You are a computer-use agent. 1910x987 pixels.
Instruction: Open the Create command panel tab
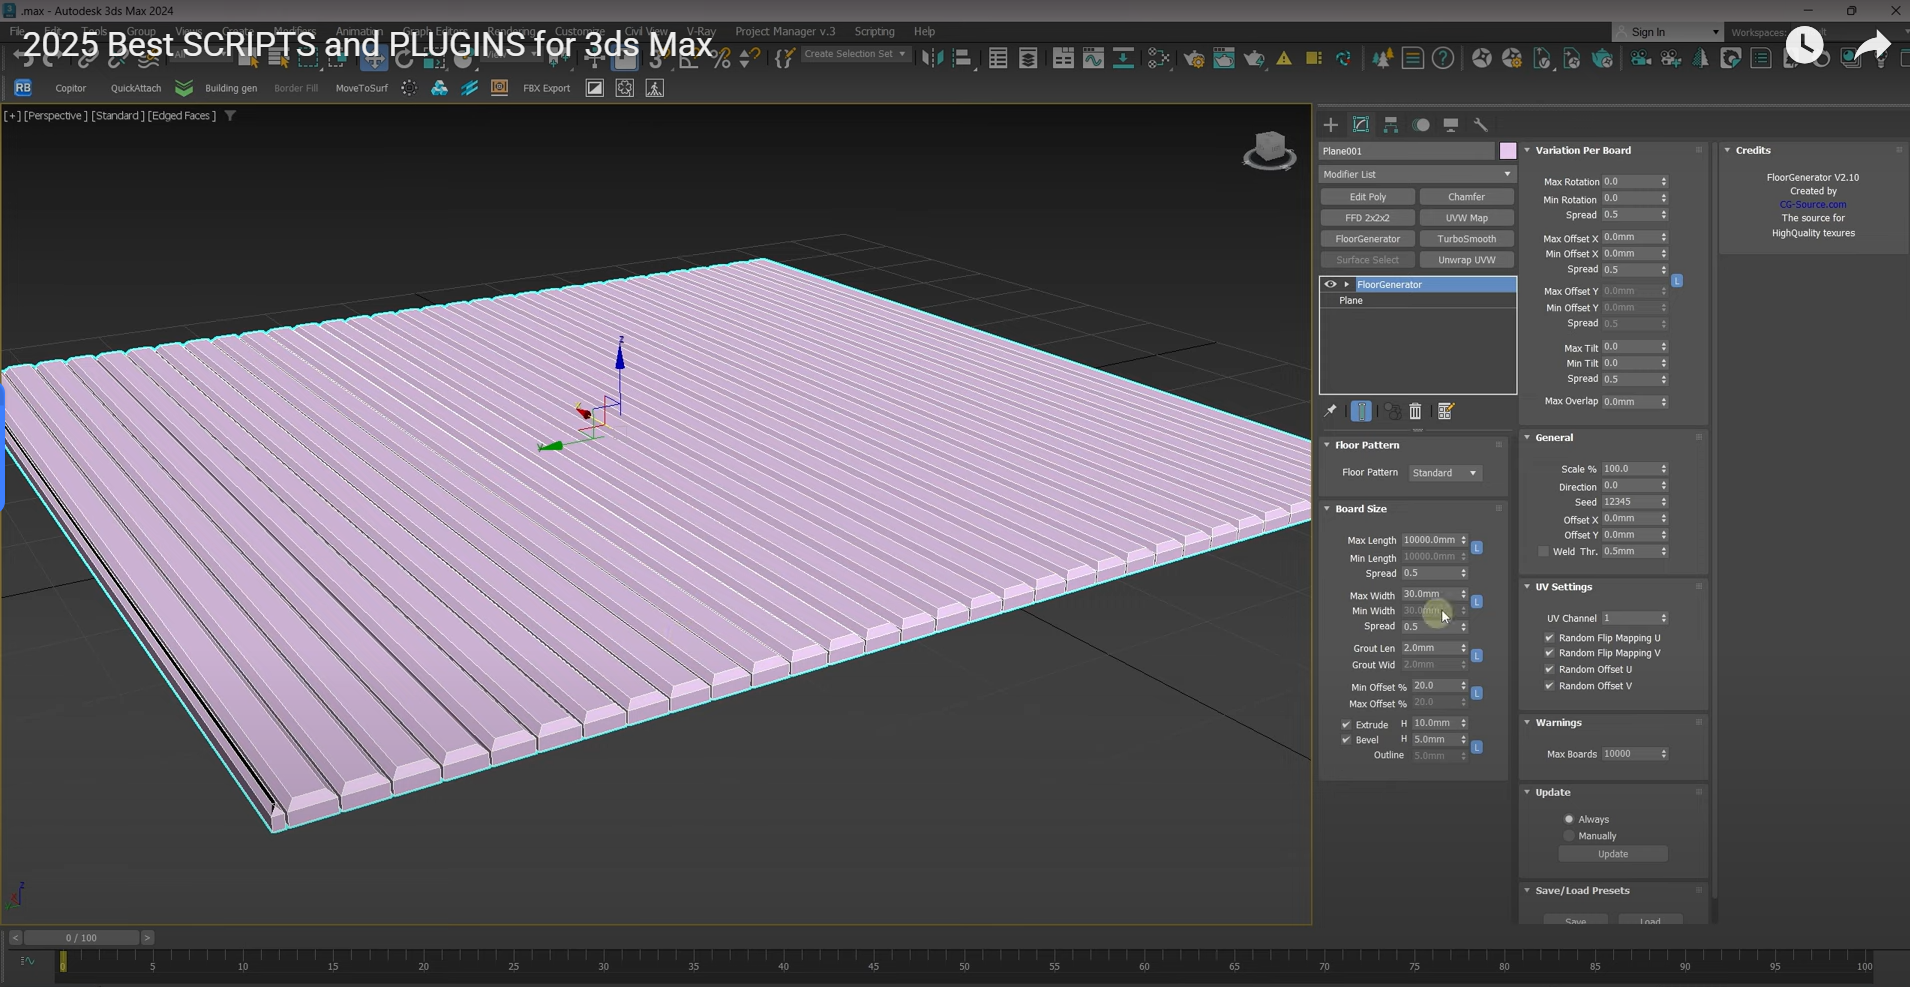(x=1330, y=125)
